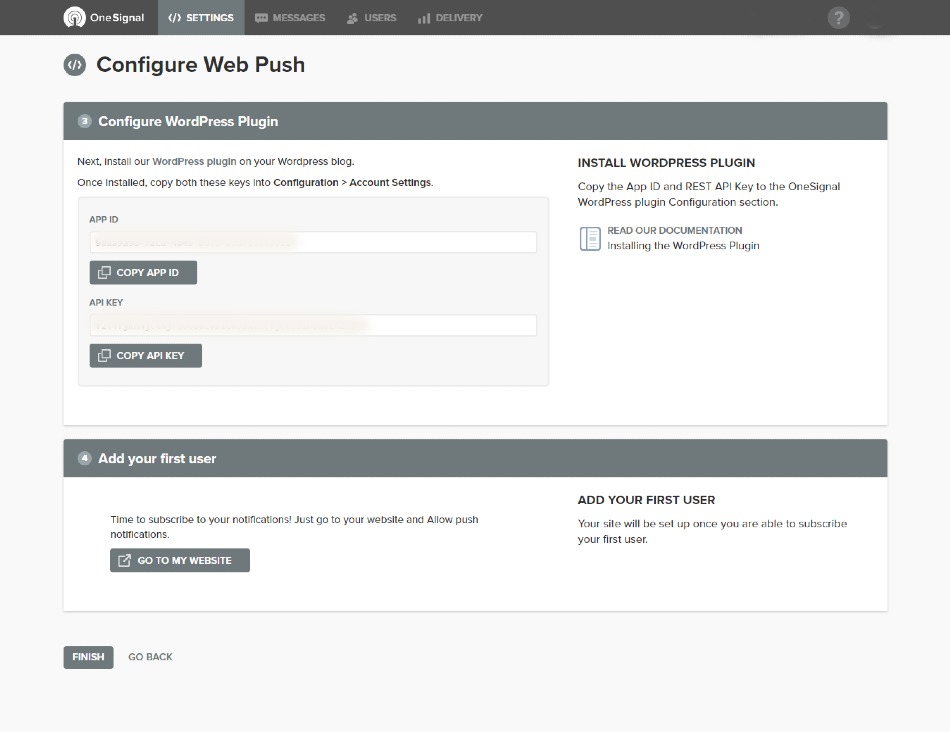Image resolution: width=950 pixels, height=732 pixels.
Task: Click the Finish button
Action: point(88,657)
